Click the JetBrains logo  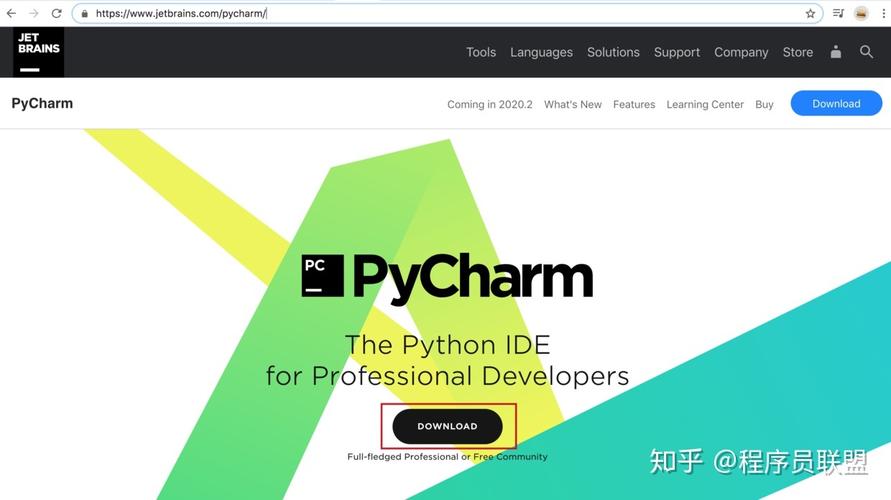click(x=39, y=52)
